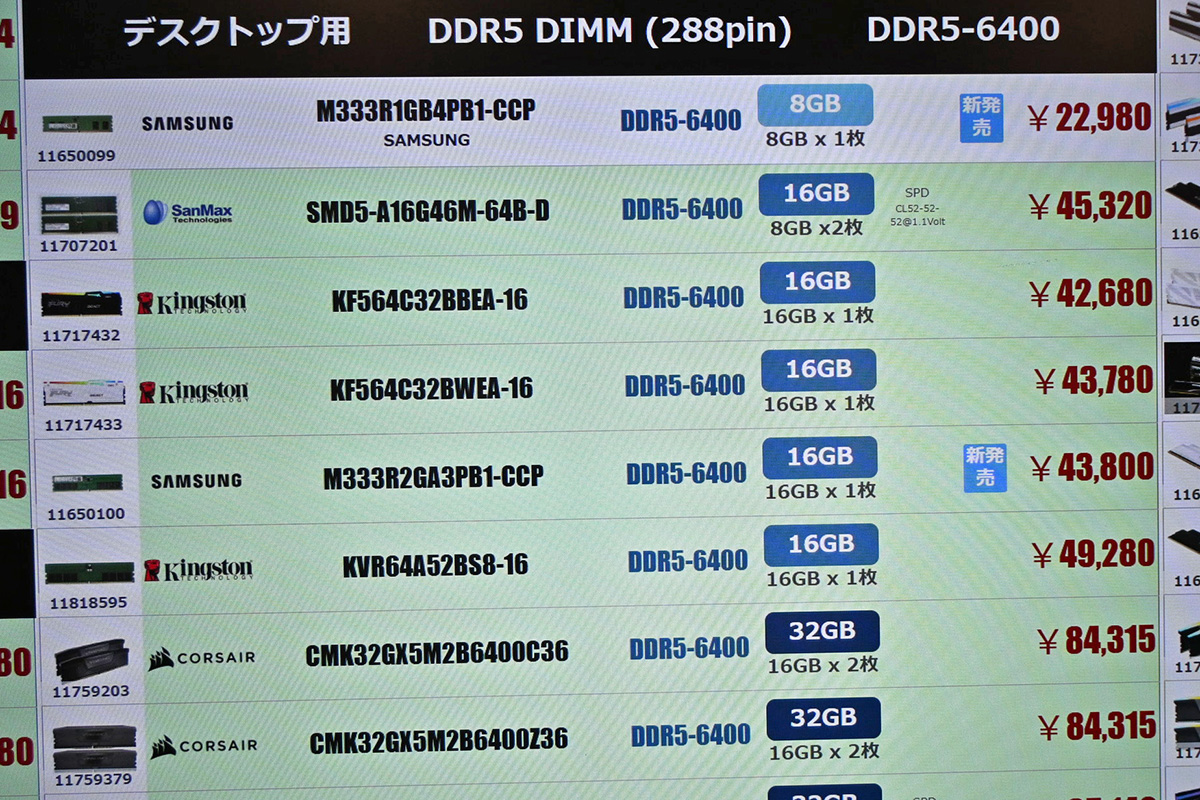
Task: Open the 32GB badge on the CMK32GX5M2B6400C36 row
Action: point(821,631)
